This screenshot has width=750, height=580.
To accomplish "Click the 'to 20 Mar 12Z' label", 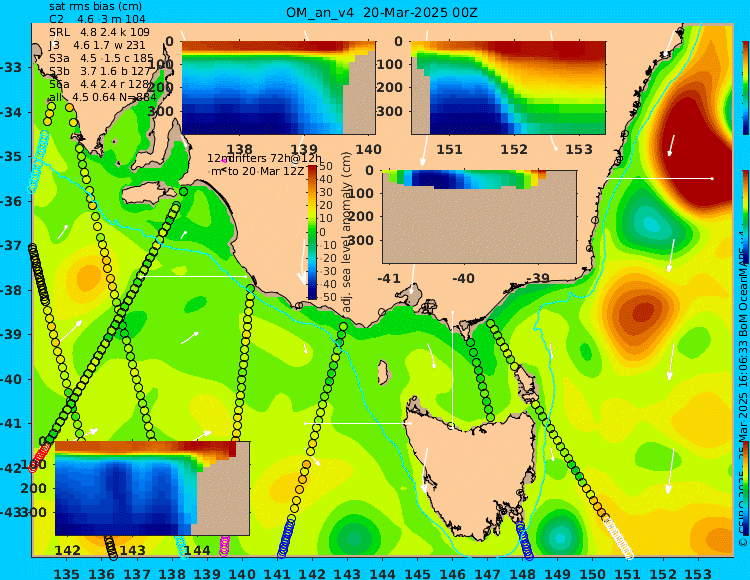I will click(265, 171).
